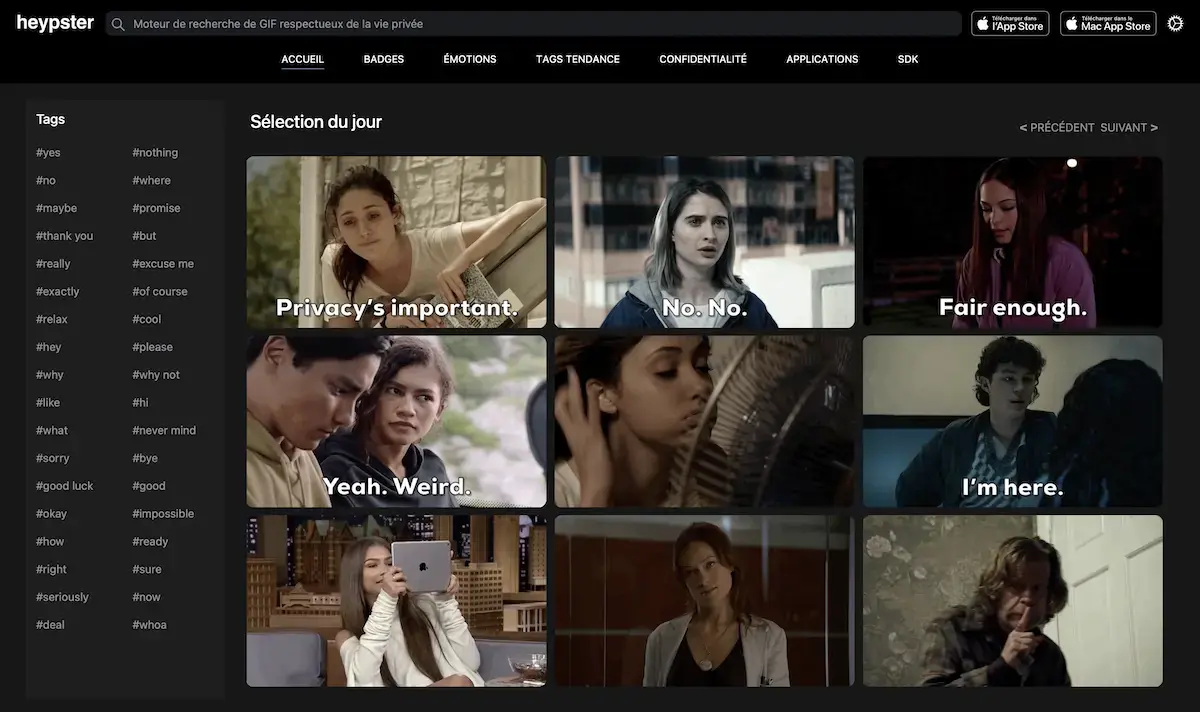The width and height of the screenshot is (1200, 712).
Task: Go to the PRÉCÉDENT selection
Action: coord(1057,128)
